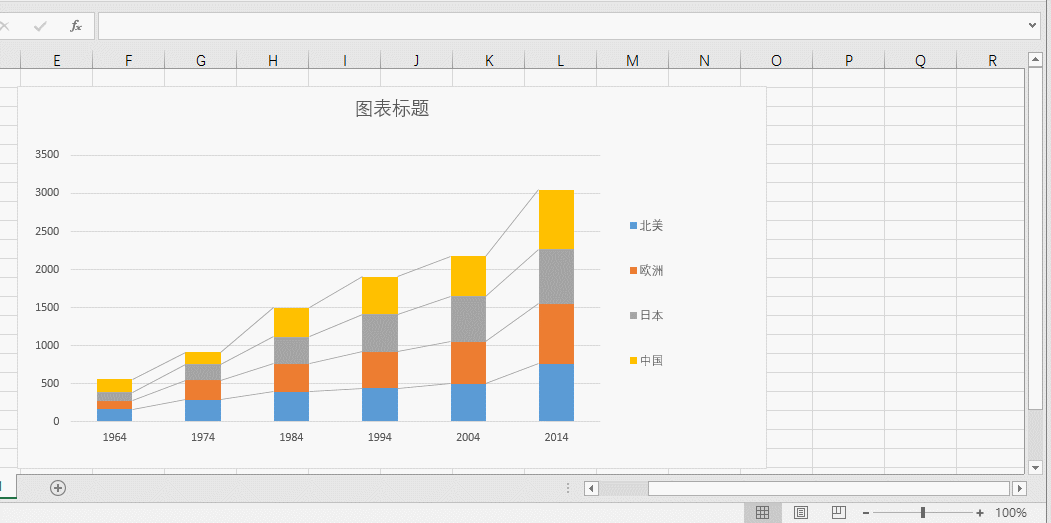Viewport: 1051px width, 523px height.
Task: Select the 北美 legend entry
Action: pos(651,226)
